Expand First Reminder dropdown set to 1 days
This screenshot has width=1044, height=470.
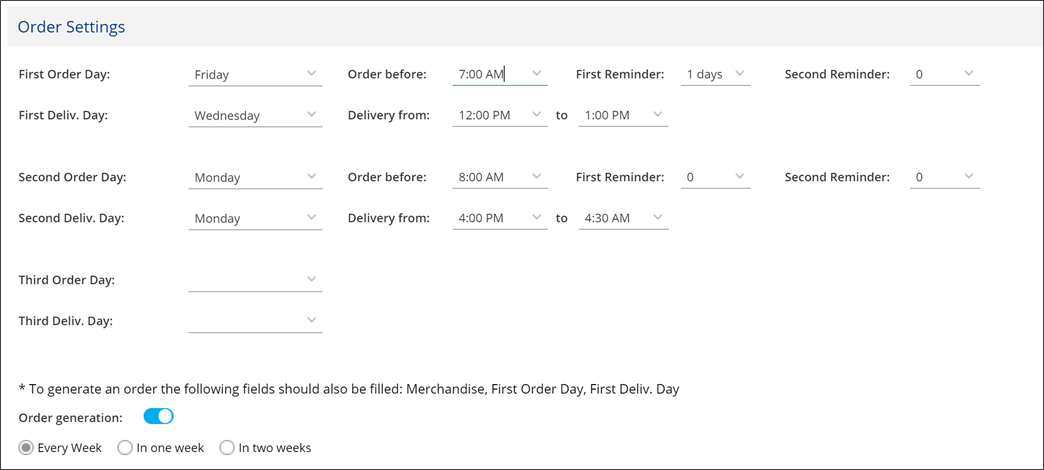[x=716, y=75]
